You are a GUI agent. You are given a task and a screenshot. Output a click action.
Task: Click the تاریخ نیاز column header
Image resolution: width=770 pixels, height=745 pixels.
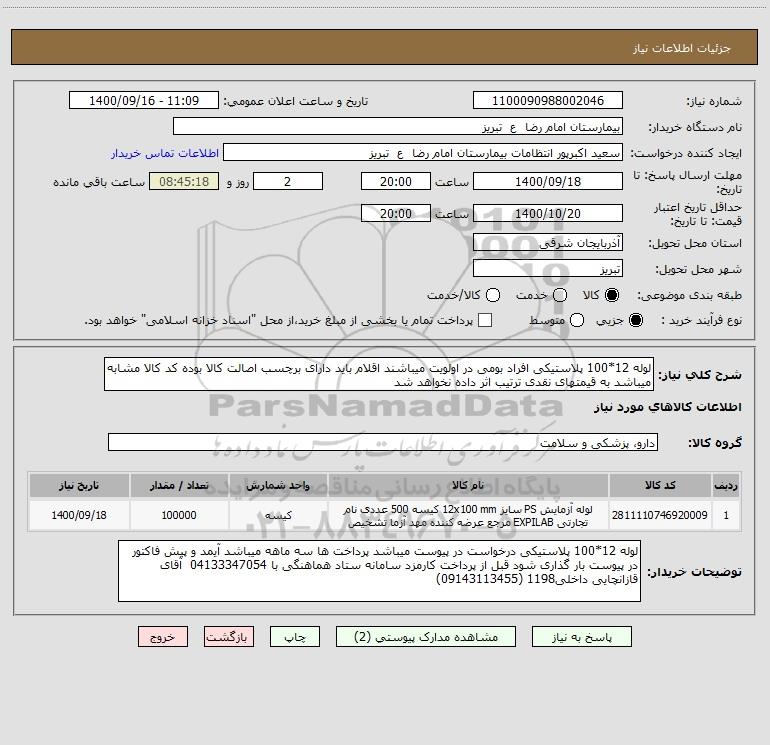(79, 485)
